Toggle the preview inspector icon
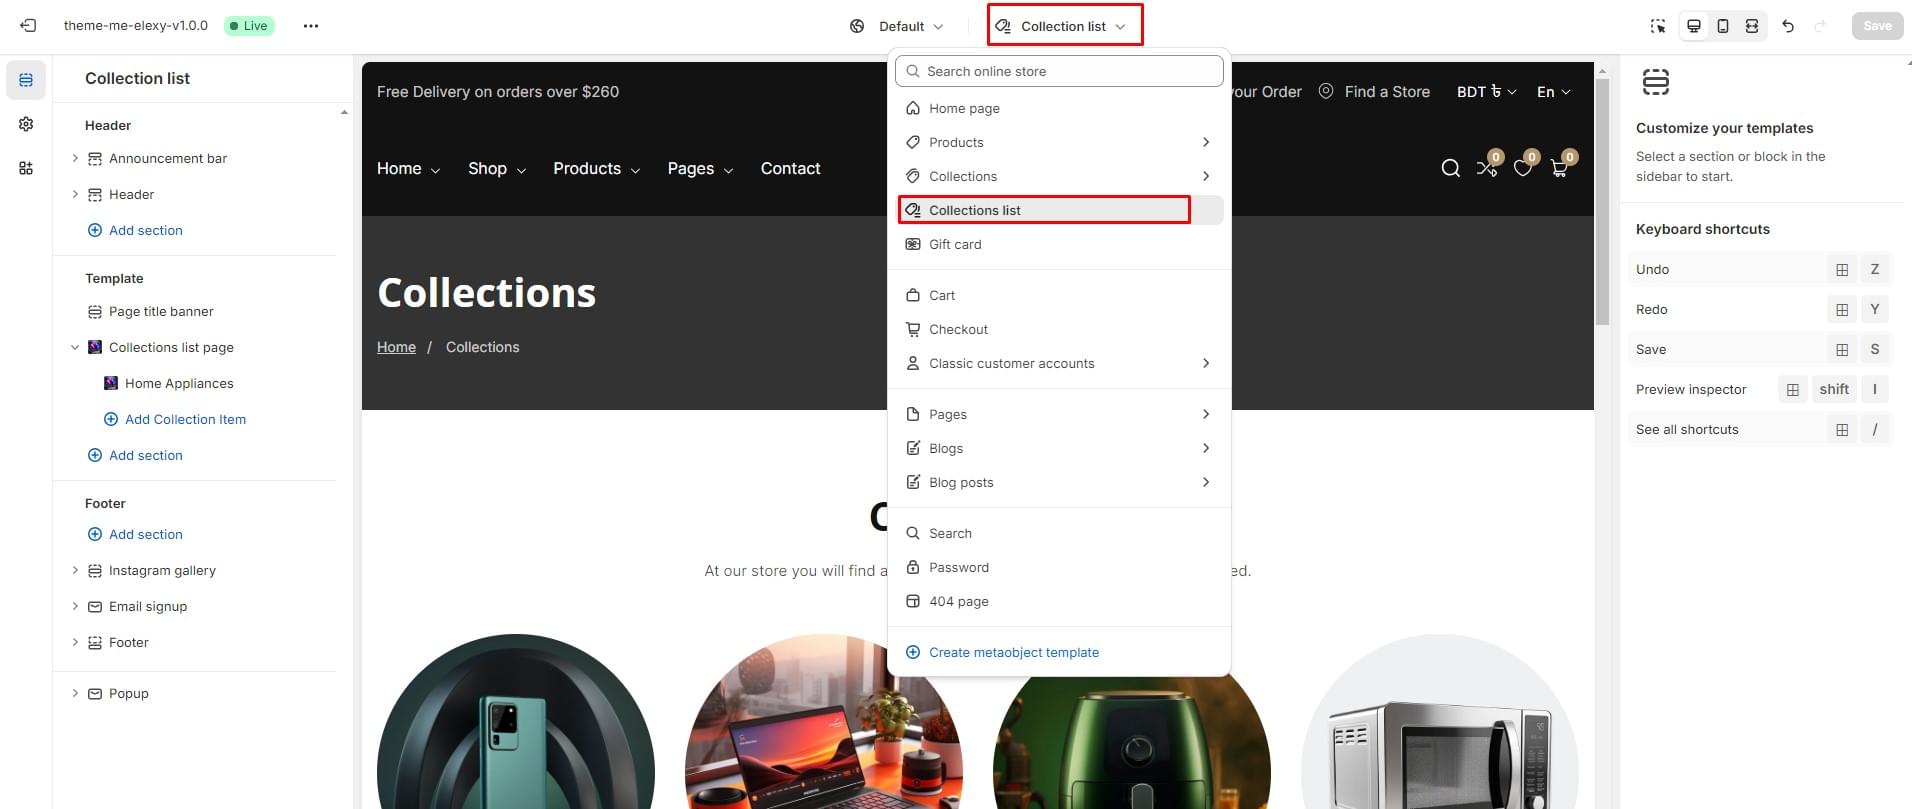This screenshot has width=1912, height=809. 1657,26
